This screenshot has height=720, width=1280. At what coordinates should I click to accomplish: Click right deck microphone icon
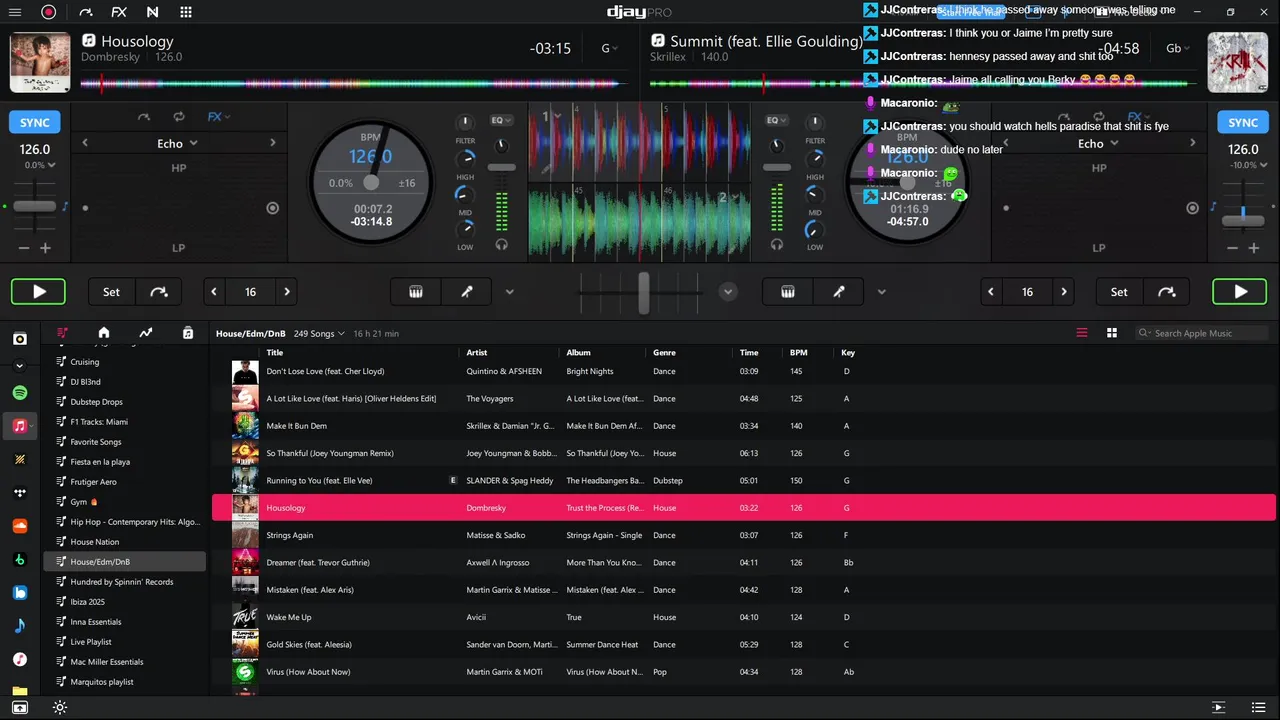click(x=839, y=292)
